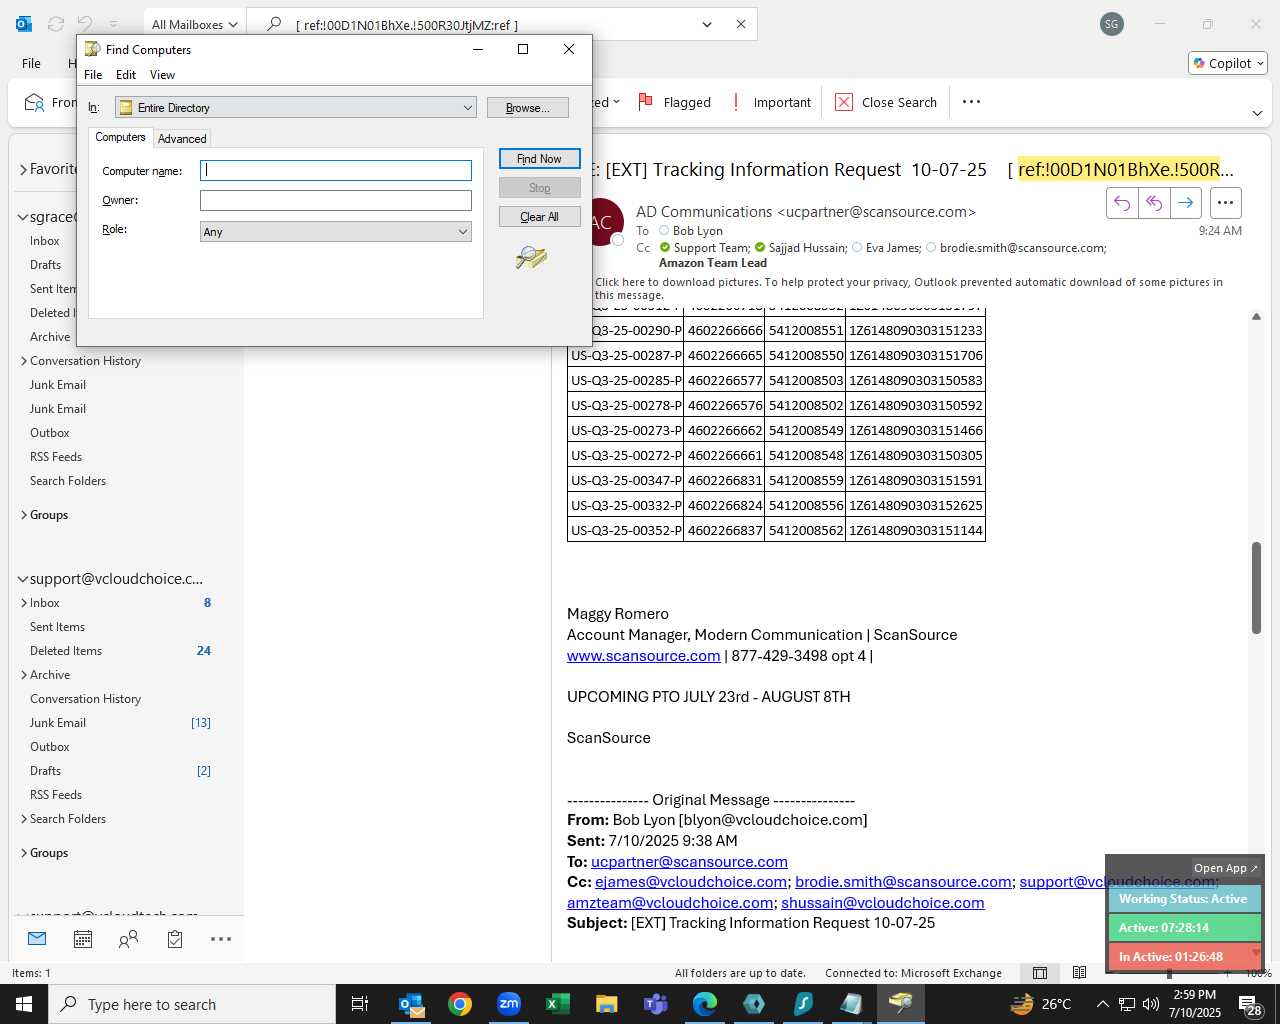
Task: Open the Edit menu in Find Computers
Action: [x=126, y=75]
